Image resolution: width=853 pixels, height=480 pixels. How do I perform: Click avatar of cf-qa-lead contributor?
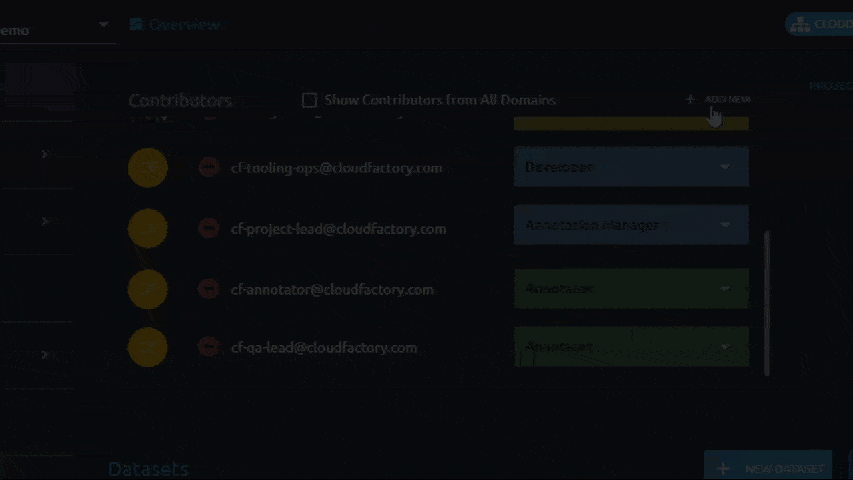(148, 347)
